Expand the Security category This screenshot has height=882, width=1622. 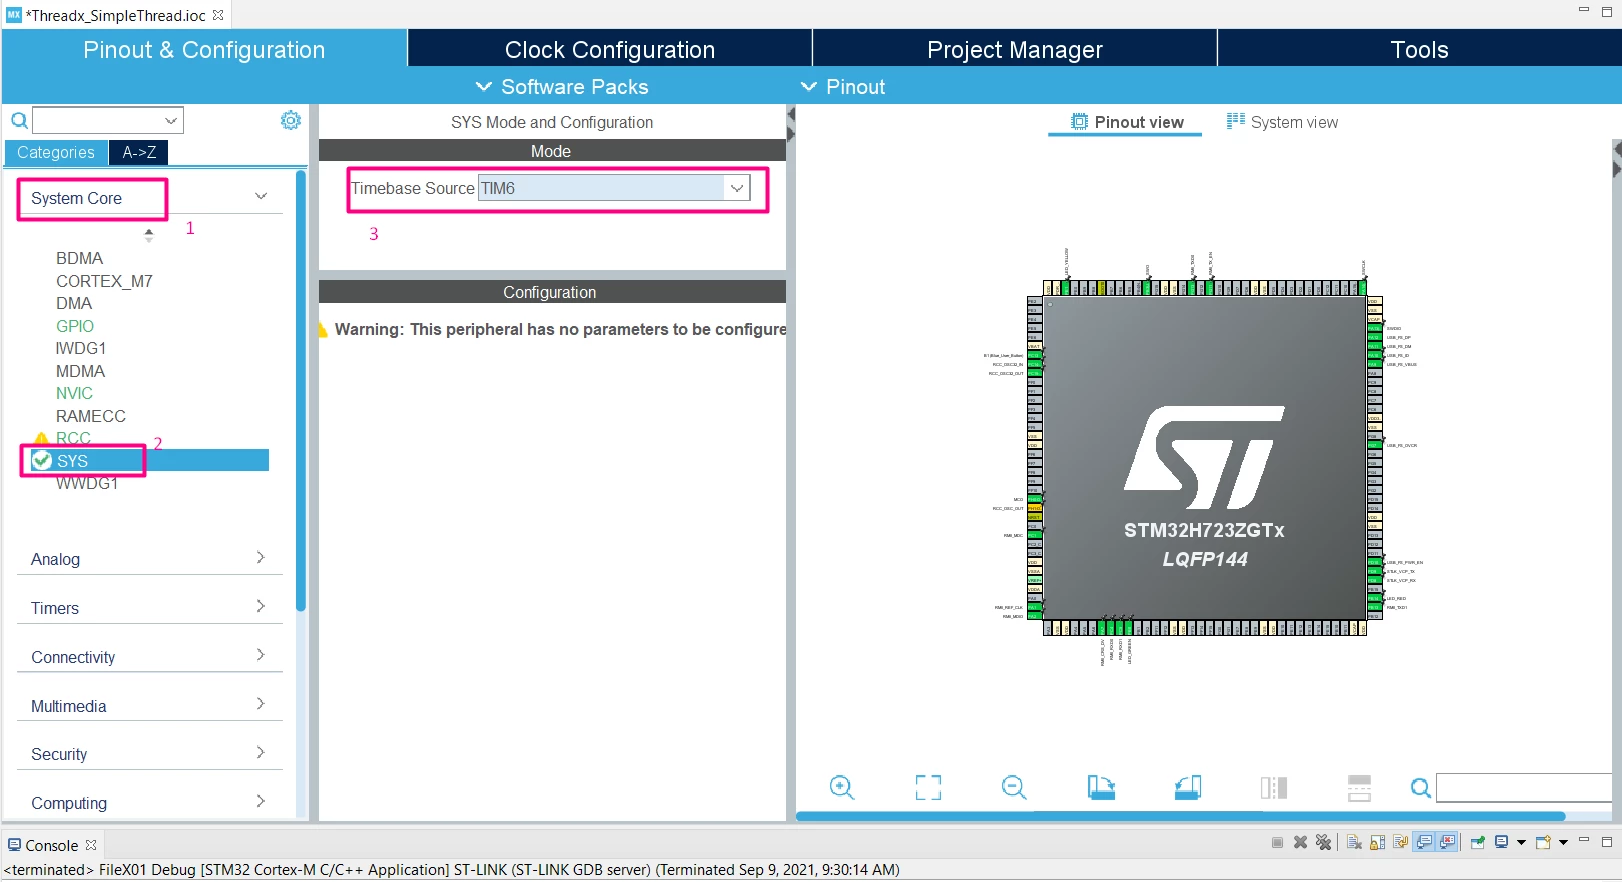(x=150, y=753)
